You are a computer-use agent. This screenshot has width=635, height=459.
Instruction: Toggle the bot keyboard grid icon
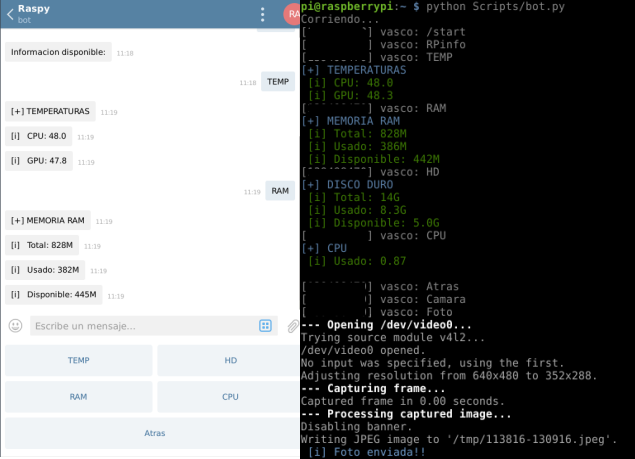point(265,326)
